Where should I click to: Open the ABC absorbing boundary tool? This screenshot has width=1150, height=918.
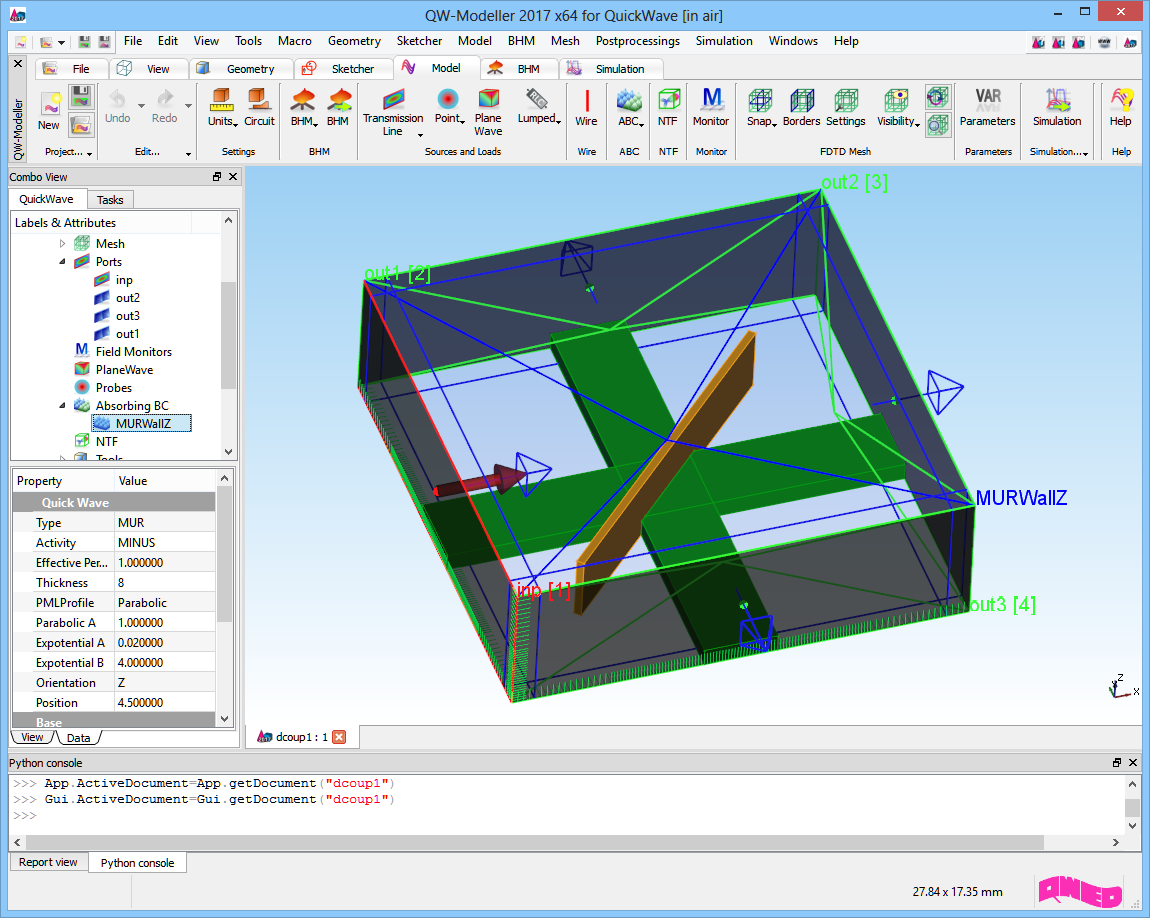pyautogui.click(x=630, y=108)
